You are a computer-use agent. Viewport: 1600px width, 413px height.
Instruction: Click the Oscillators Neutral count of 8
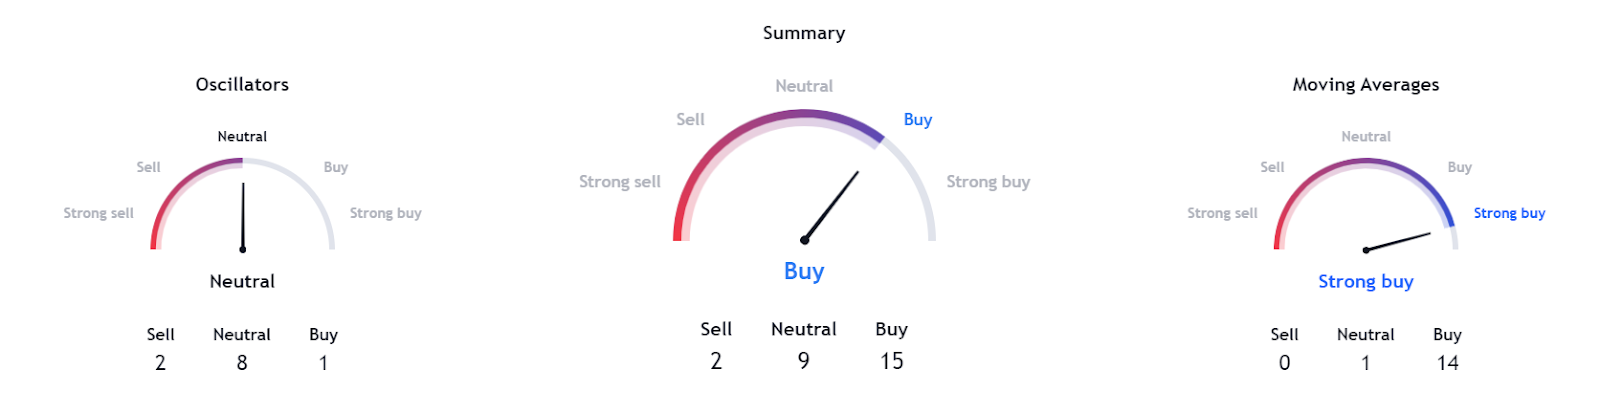pyautogui.click(x=242, y=363)
